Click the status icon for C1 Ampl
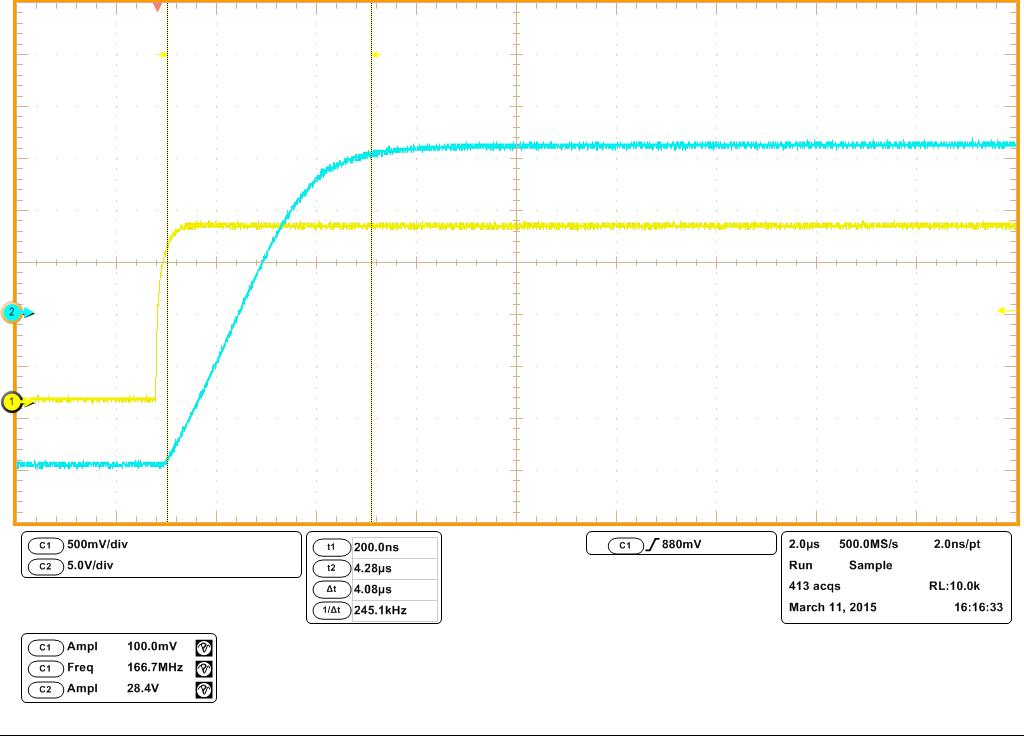Viewport: 1024px width, 736px height. [204, 648]
